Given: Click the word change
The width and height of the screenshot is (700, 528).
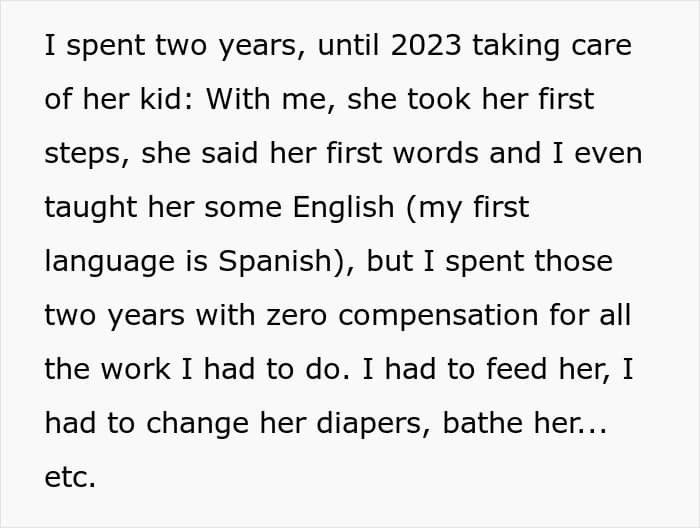Looking at the screenshot, I should click(197, 424).
